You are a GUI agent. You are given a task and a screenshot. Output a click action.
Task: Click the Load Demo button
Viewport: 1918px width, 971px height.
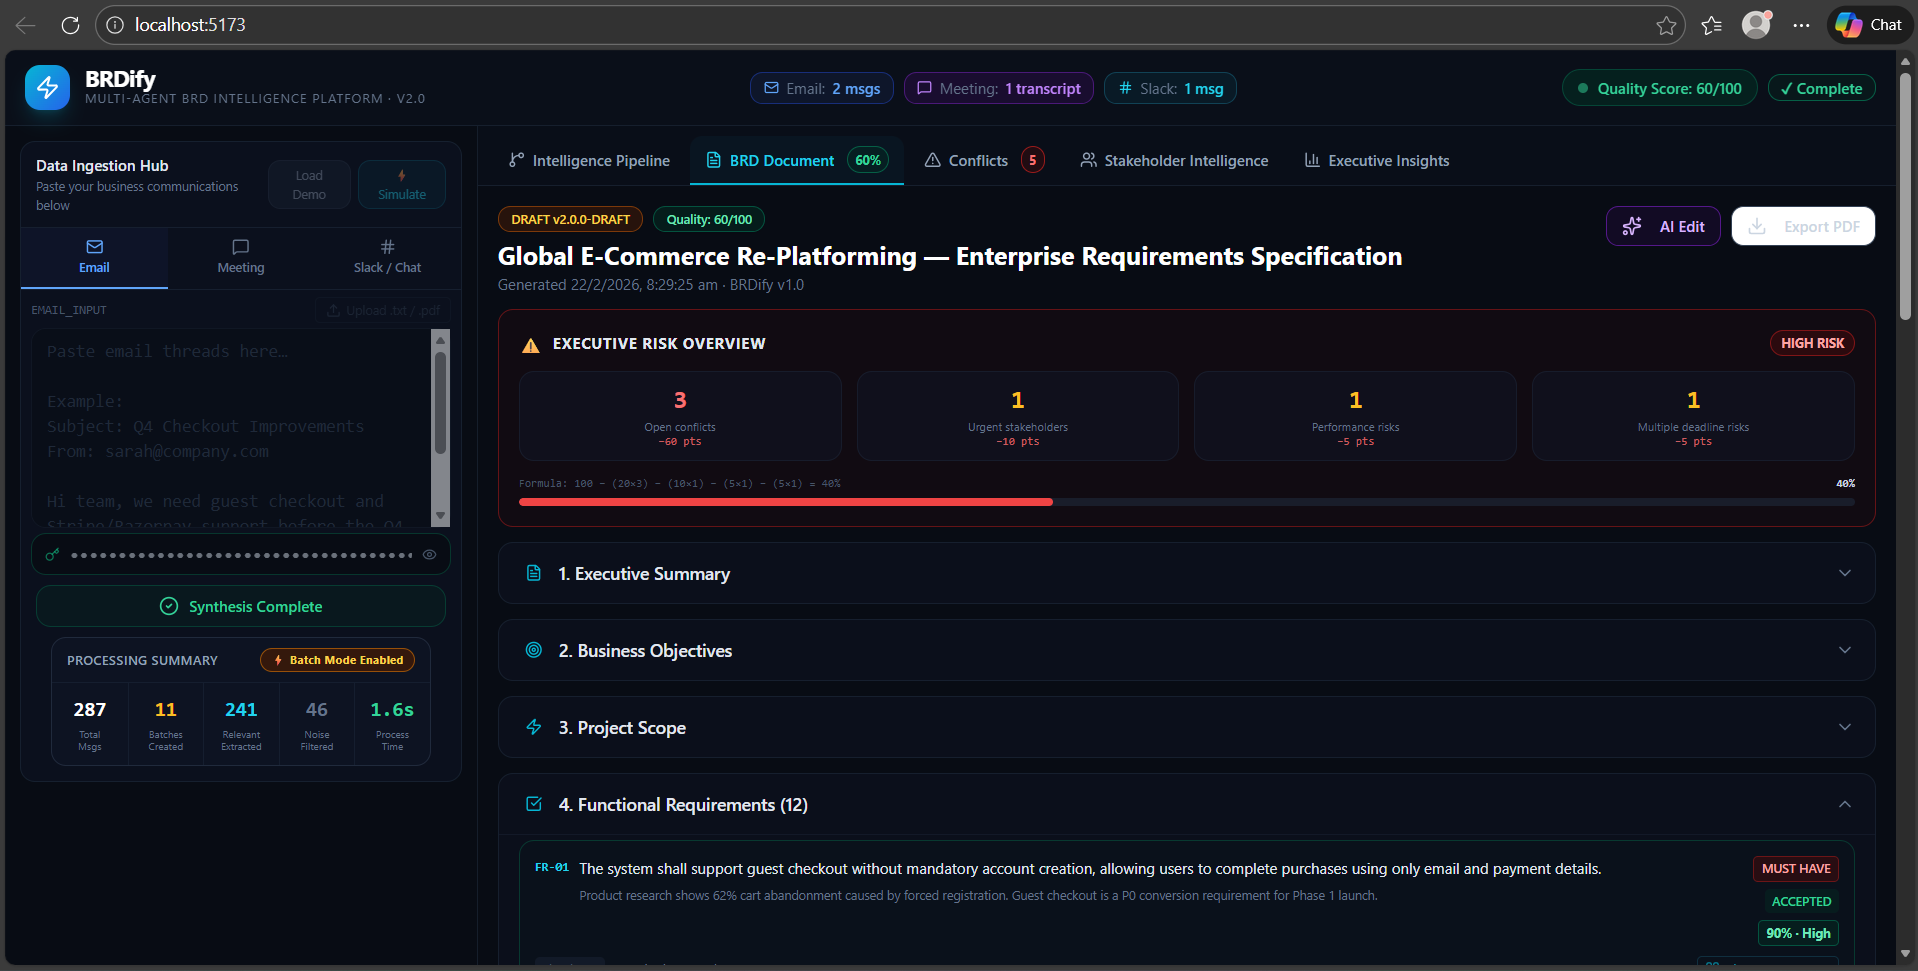click(308, 184)
